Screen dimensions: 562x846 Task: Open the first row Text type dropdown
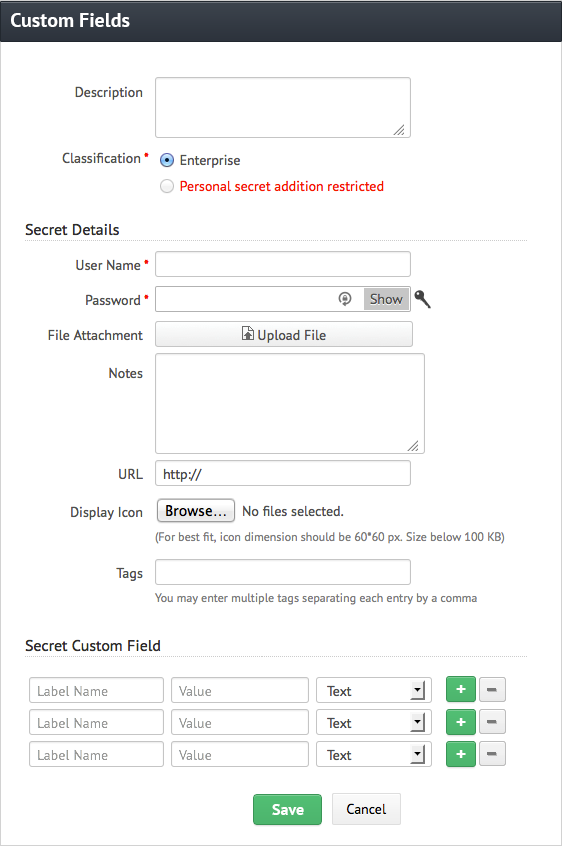(374, 690)
